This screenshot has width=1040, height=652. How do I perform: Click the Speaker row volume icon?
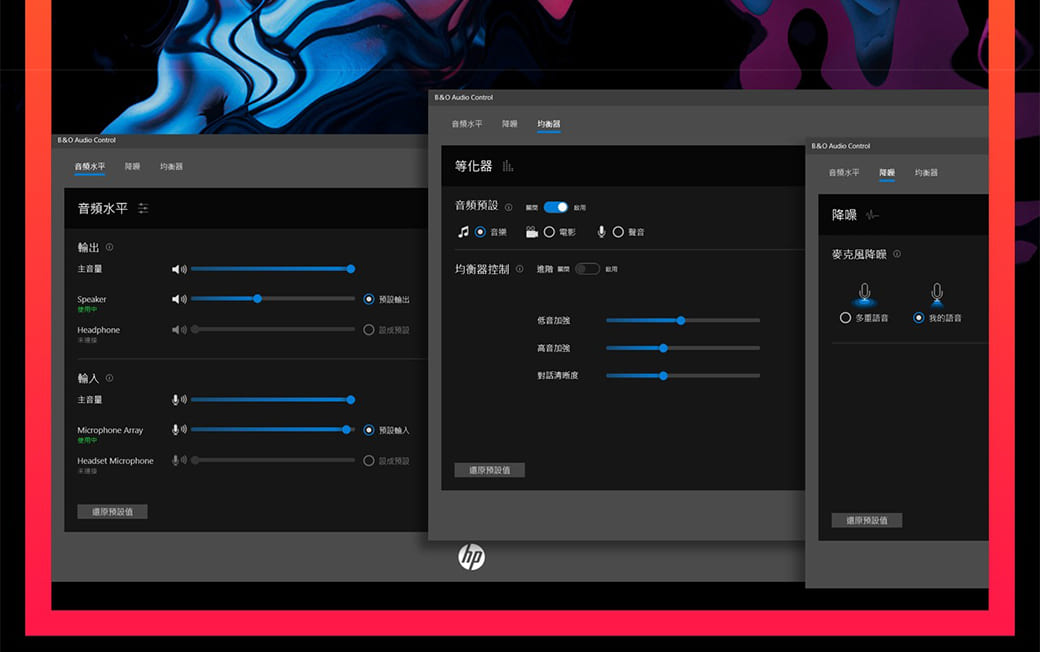[x=179, y=299]
